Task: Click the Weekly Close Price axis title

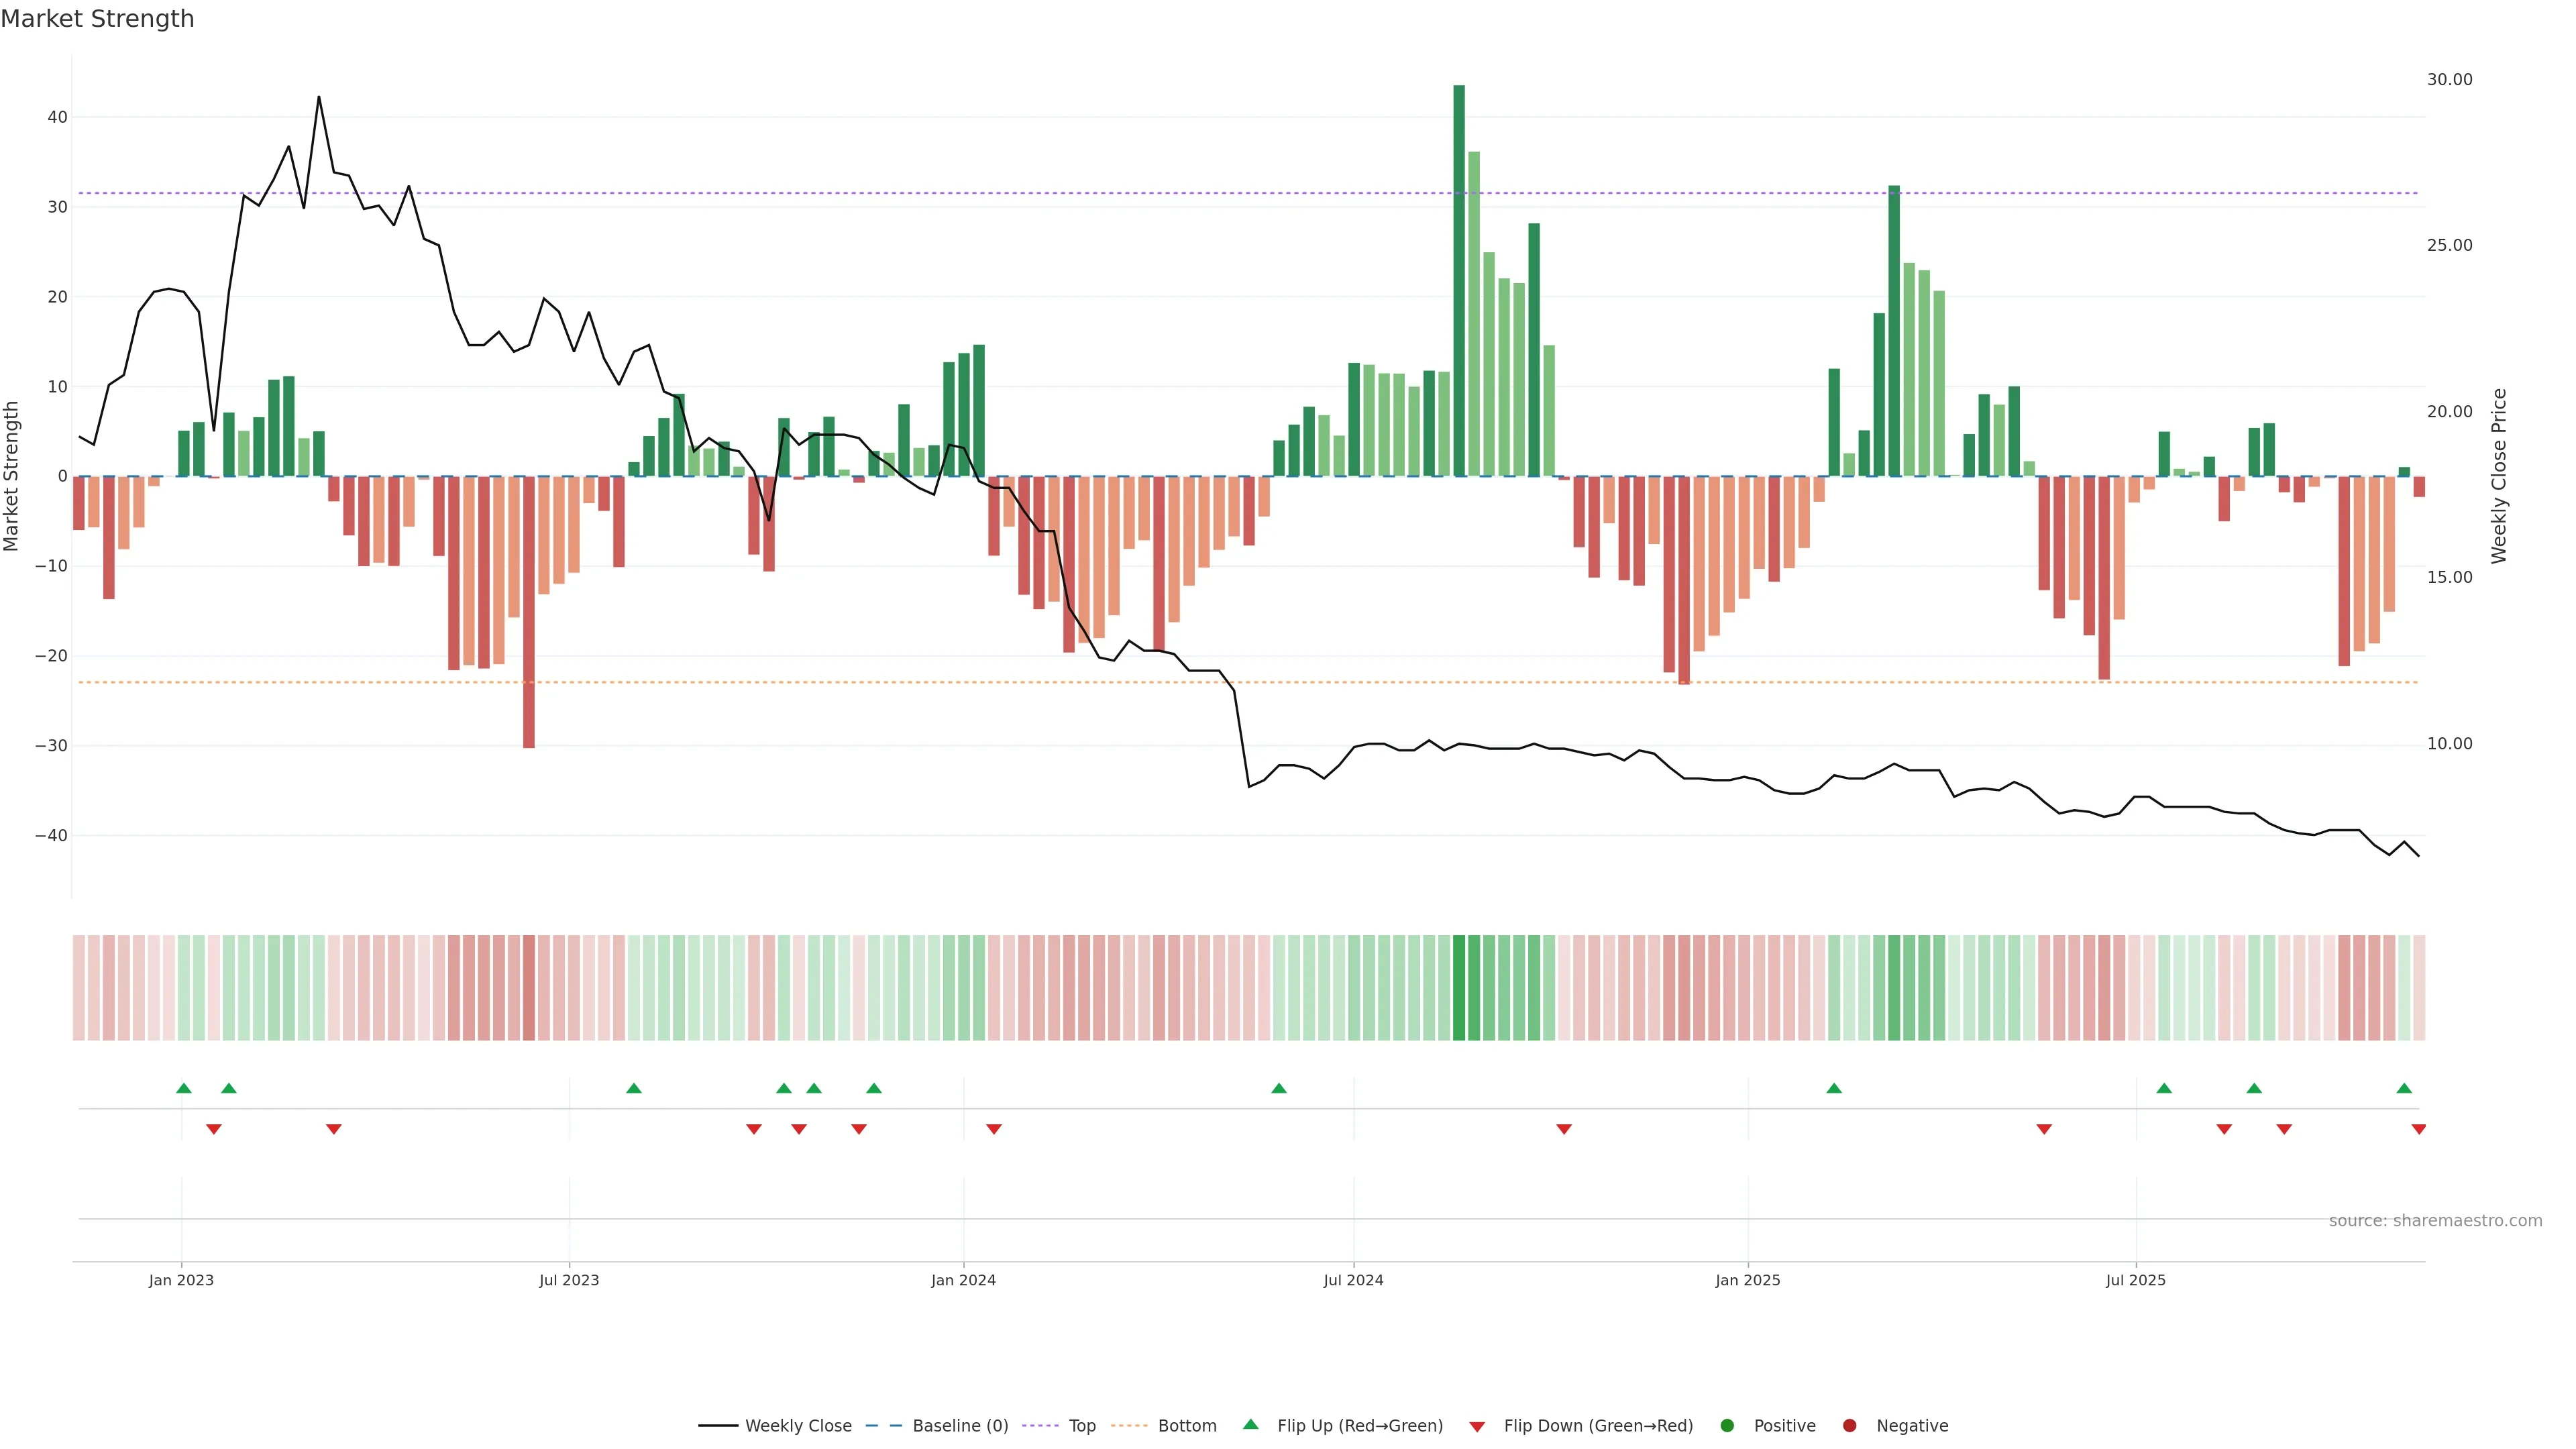Action: [x=2499, y=476]
